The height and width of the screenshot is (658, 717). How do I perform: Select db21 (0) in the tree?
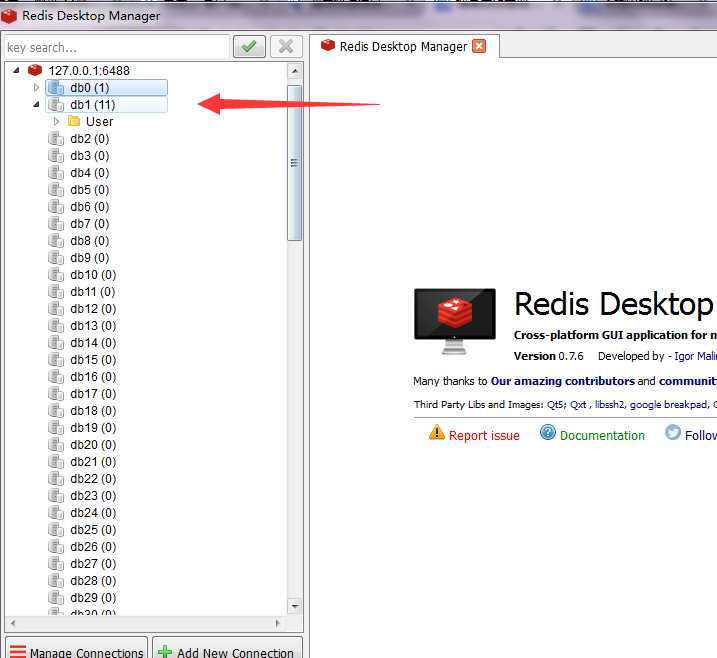[93, 461]
